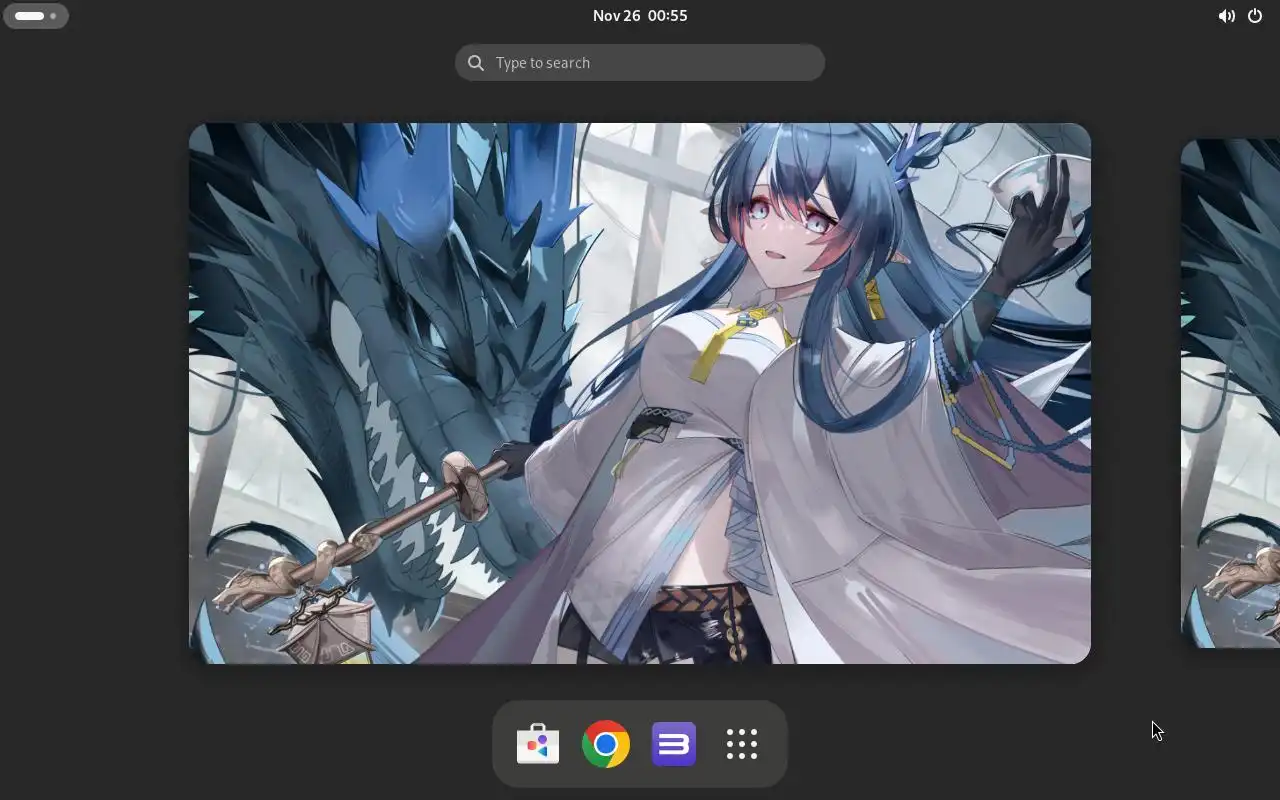Open the volume indicator in top bar
1280x800 pixels.
tap(1226, 16)
